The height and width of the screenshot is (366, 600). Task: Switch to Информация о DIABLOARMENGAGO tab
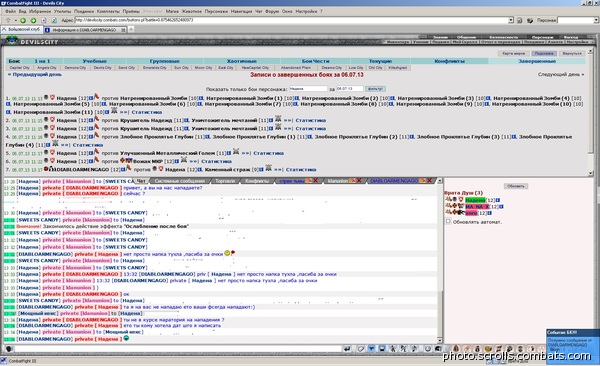[84, 29]
